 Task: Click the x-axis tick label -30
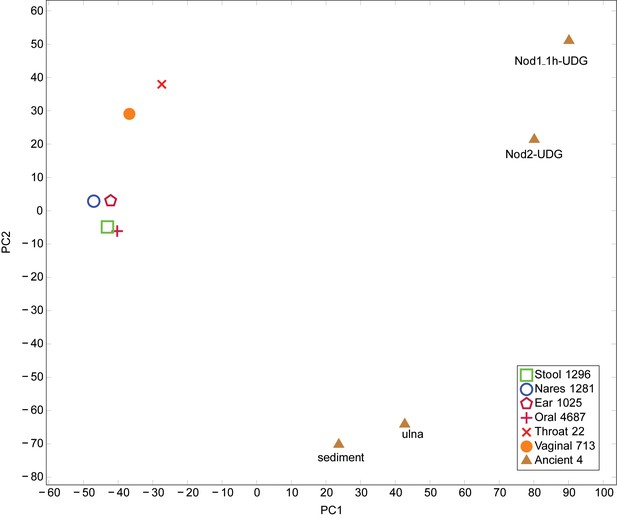153,492
